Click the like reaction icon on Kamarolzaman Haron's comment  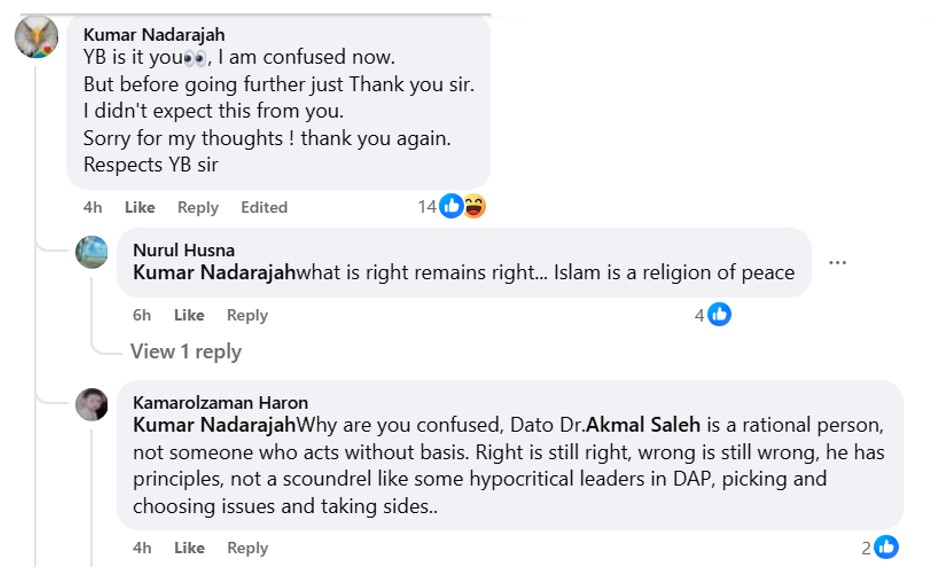886,547
